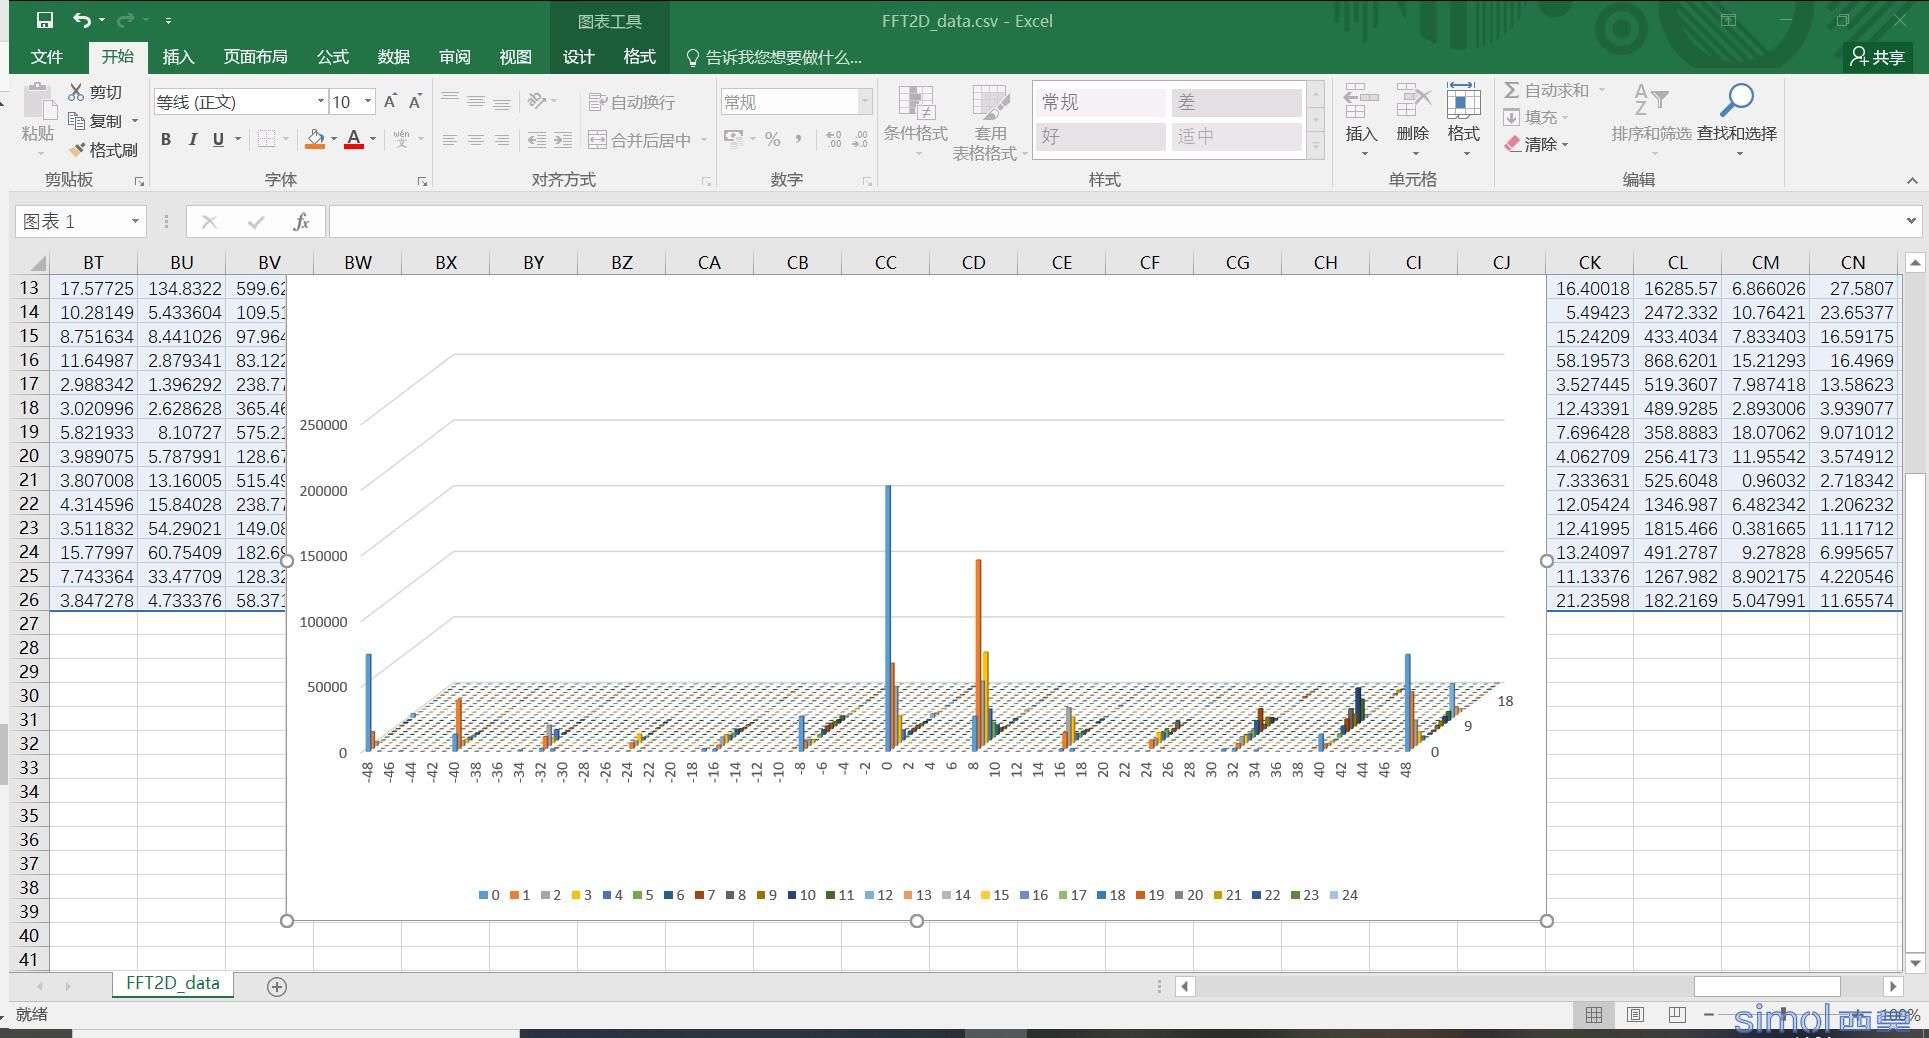This screenshot has height=1038, width=1929.
Task: Open Find and Select magnifier
Action: (1736, 101)
